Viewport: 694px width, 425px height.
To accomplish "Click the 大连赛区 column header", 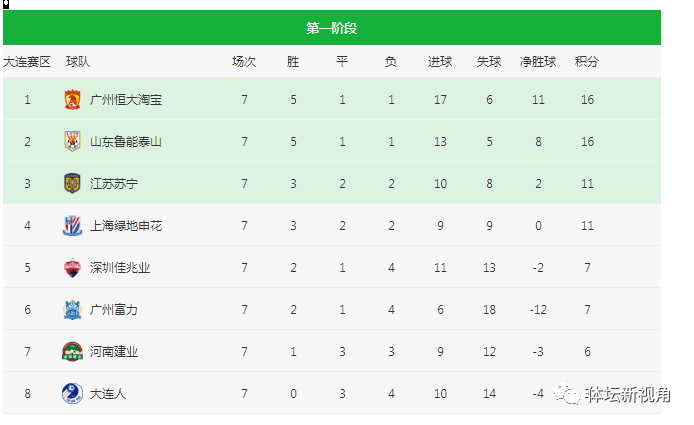I will pyautogui.click(x=27, y=62).
